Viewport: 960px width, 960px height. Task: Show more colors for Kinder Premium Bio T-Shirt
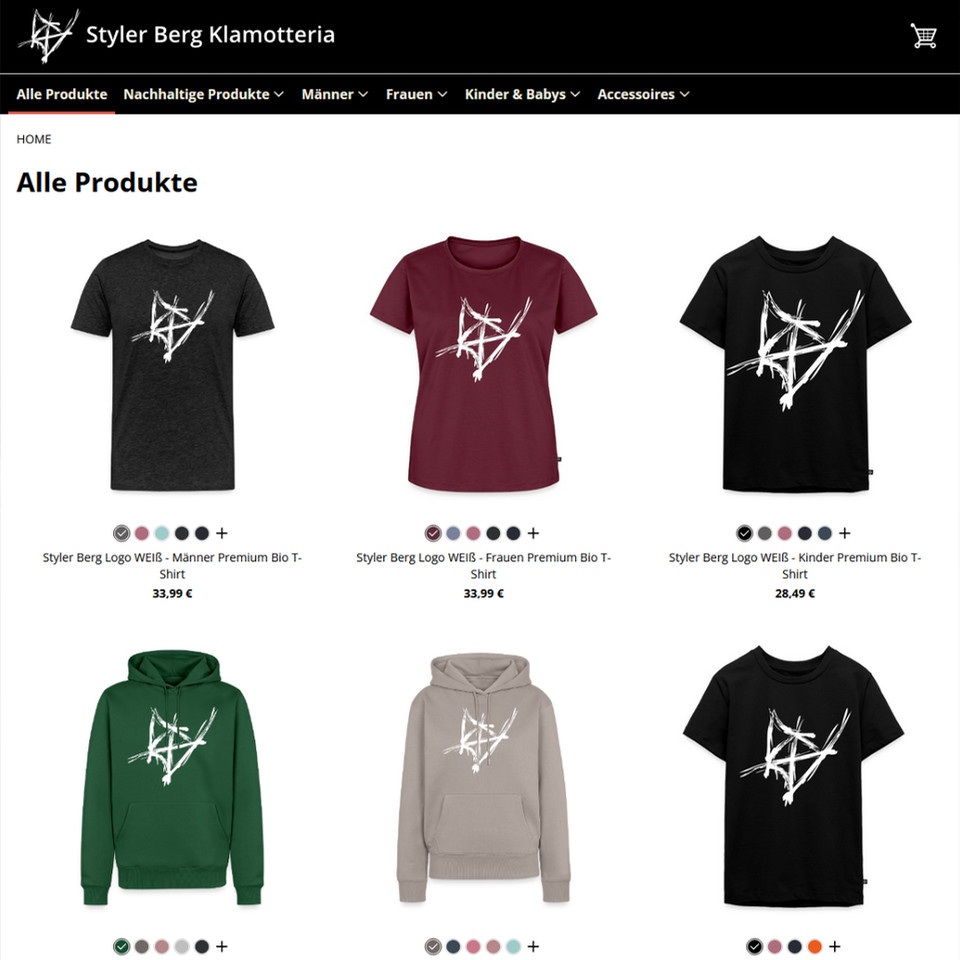coord(845,533)
